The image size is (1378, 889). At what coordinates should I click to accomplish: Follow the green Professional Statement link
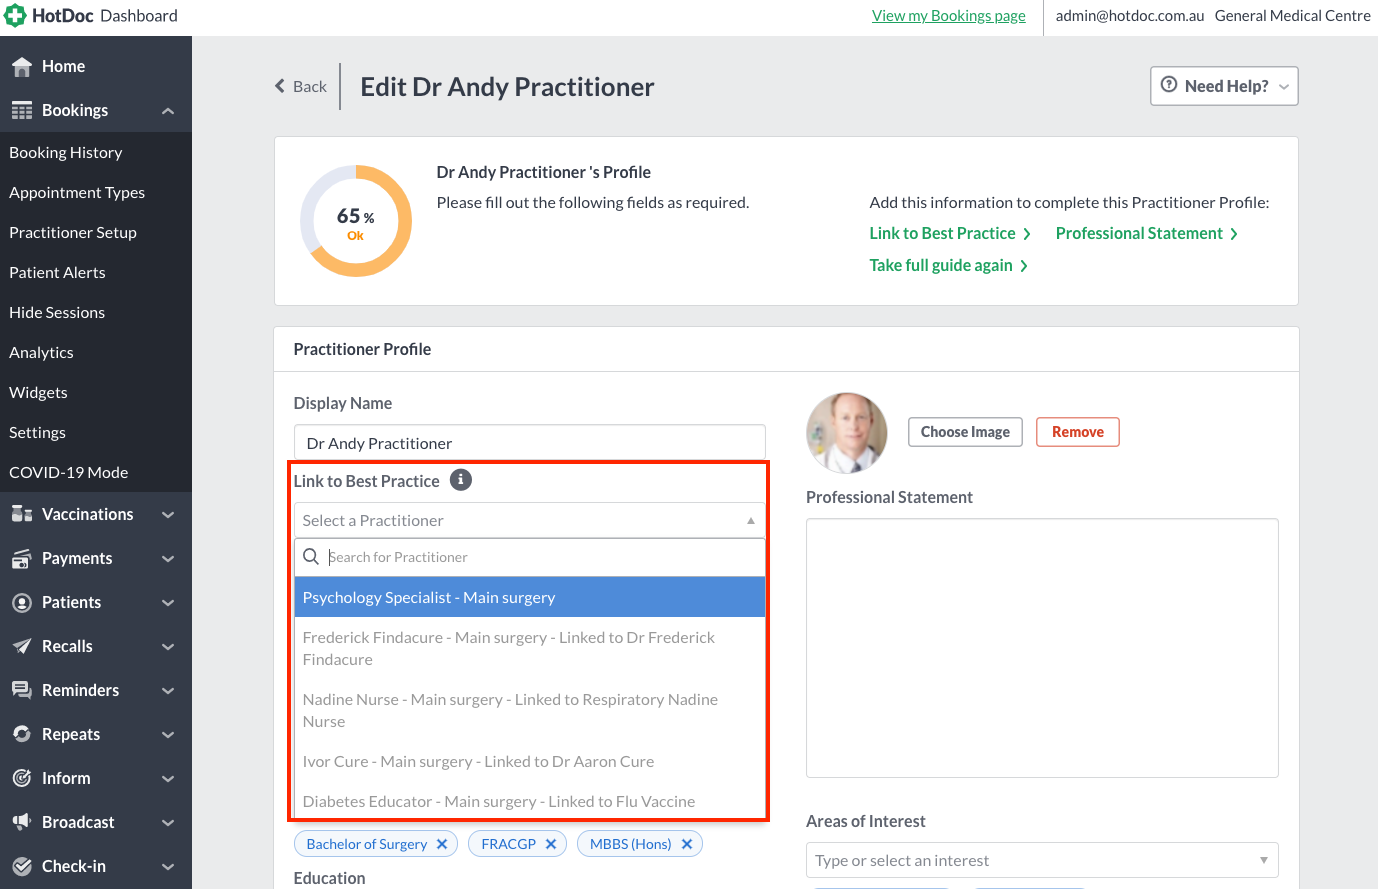click(x=1147, y=233)
